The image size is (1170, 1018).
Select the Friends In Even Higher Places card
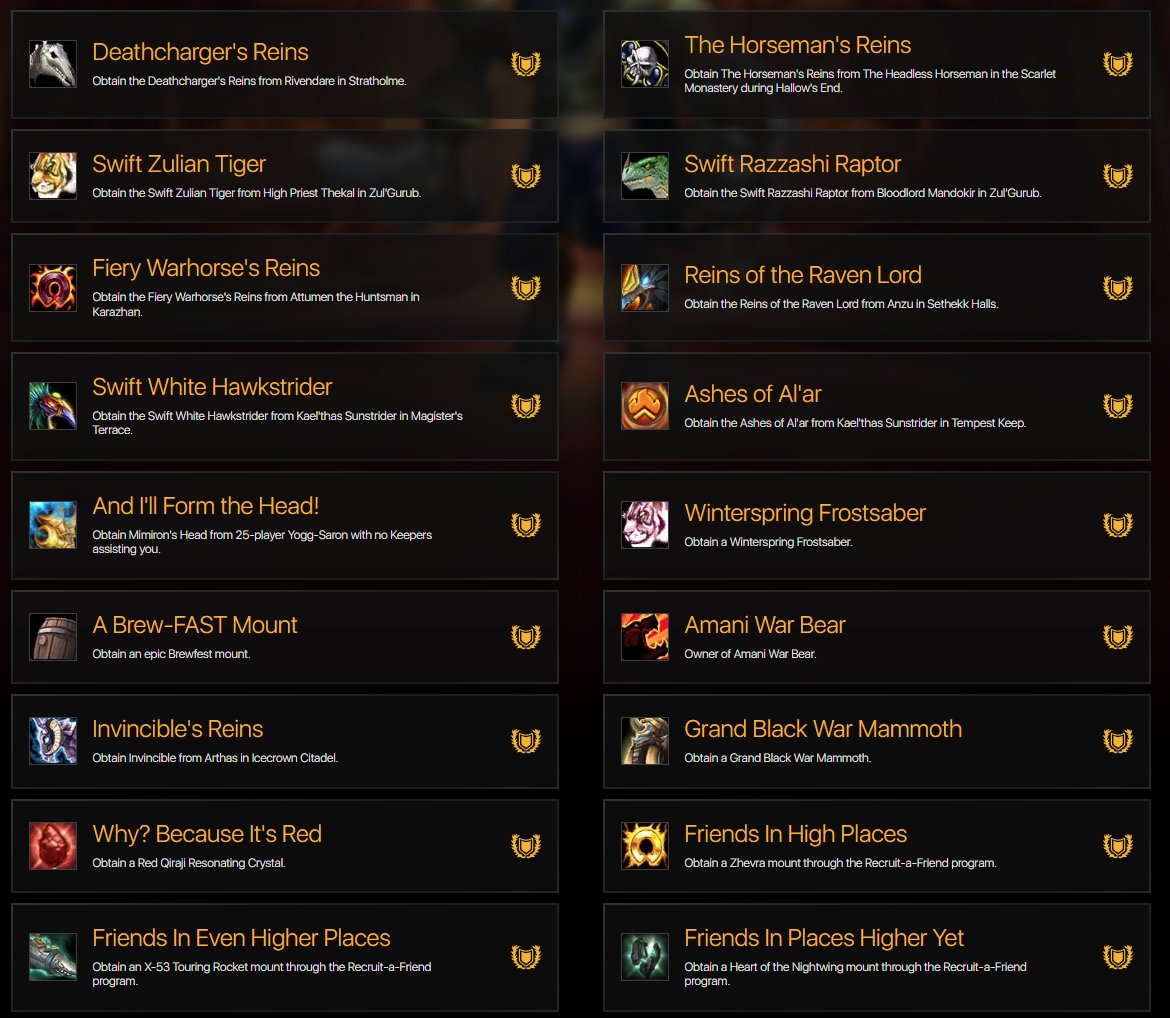pyautogui.click(x=285, y=958)
